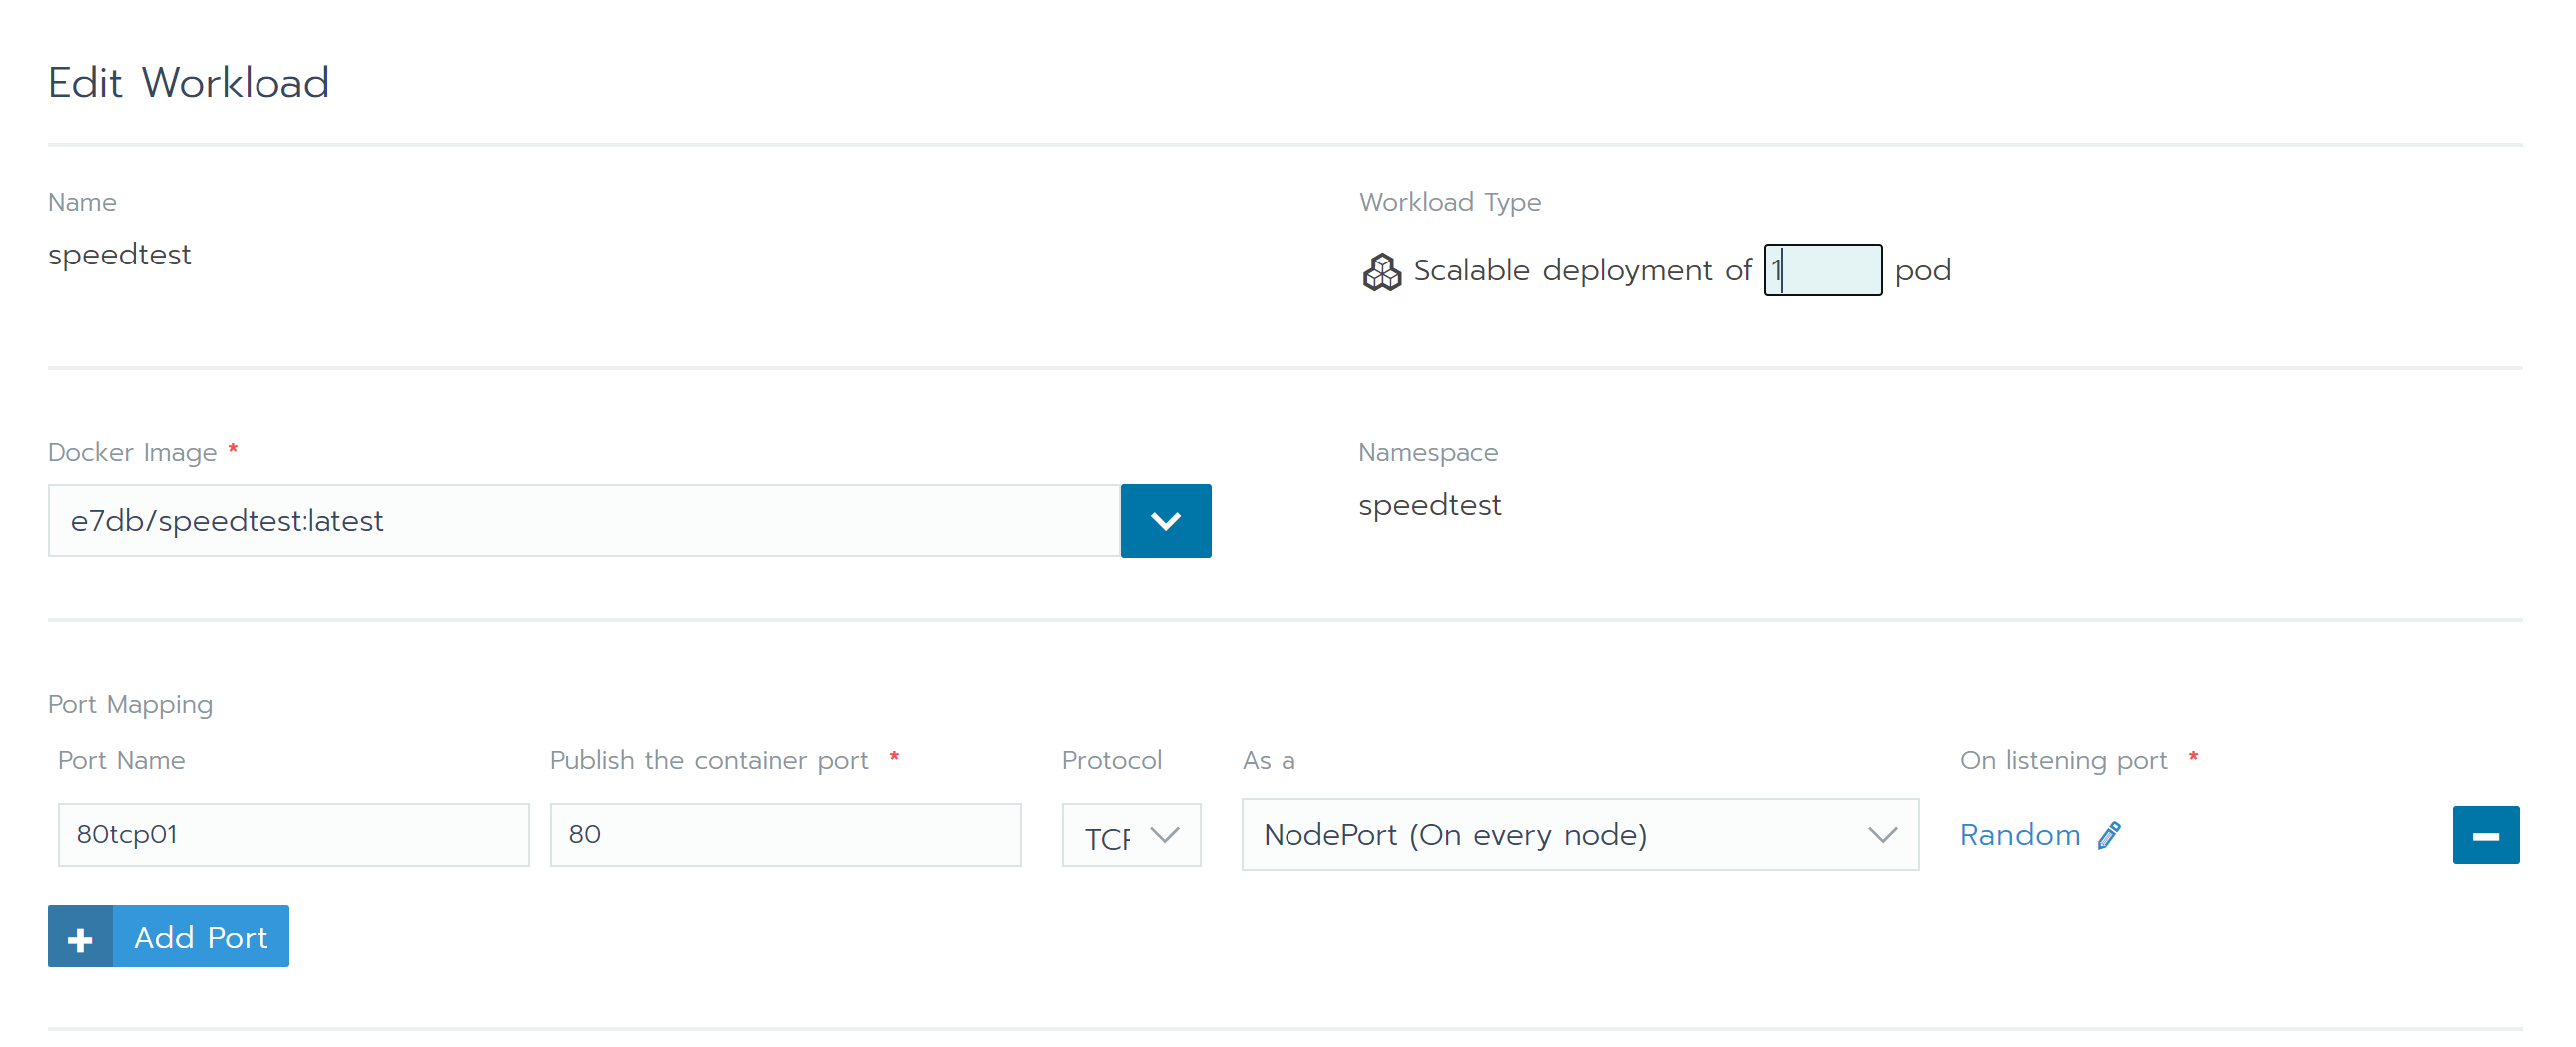This screenshot has width=2576, height=1047.
Task: Click inside the Publish the container port input
Action: coord(785,835)
